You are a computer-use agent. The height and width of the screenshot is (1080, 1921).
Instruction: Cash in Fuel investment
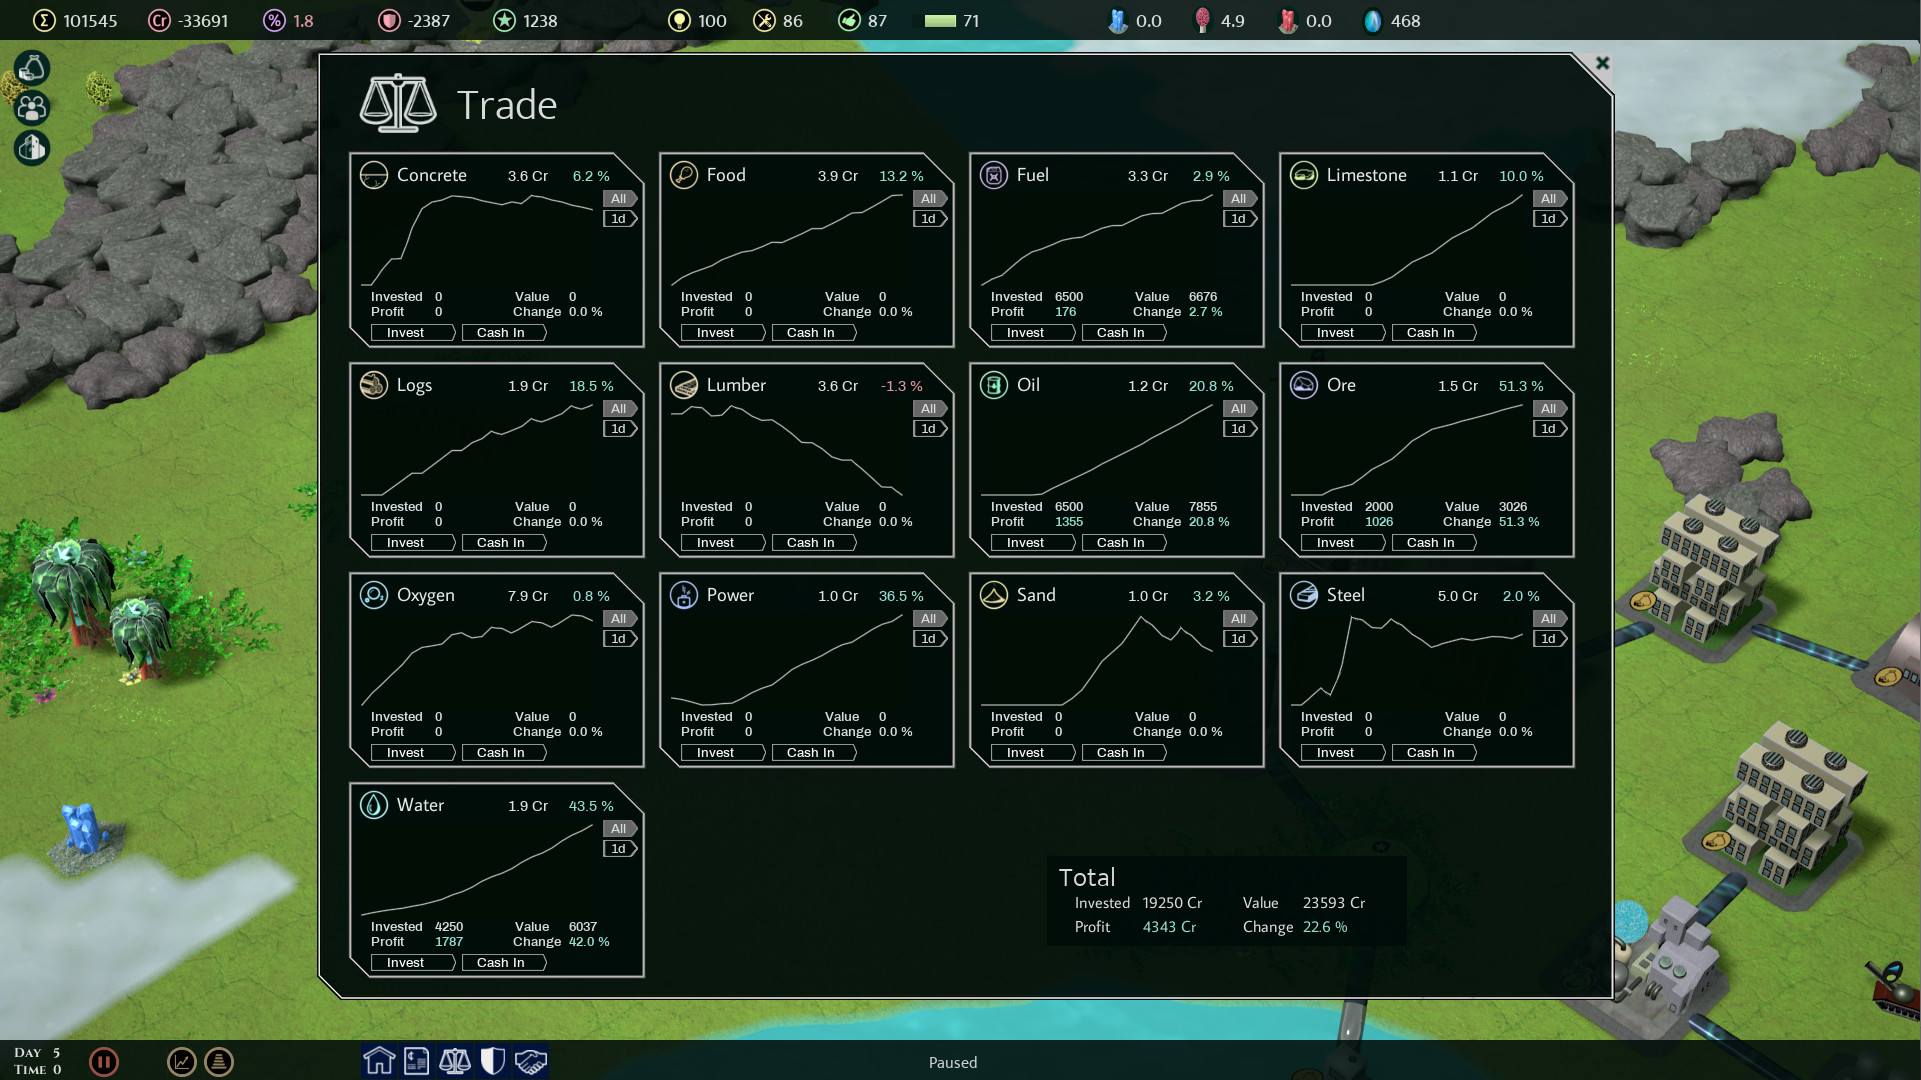coord(1124,333)
